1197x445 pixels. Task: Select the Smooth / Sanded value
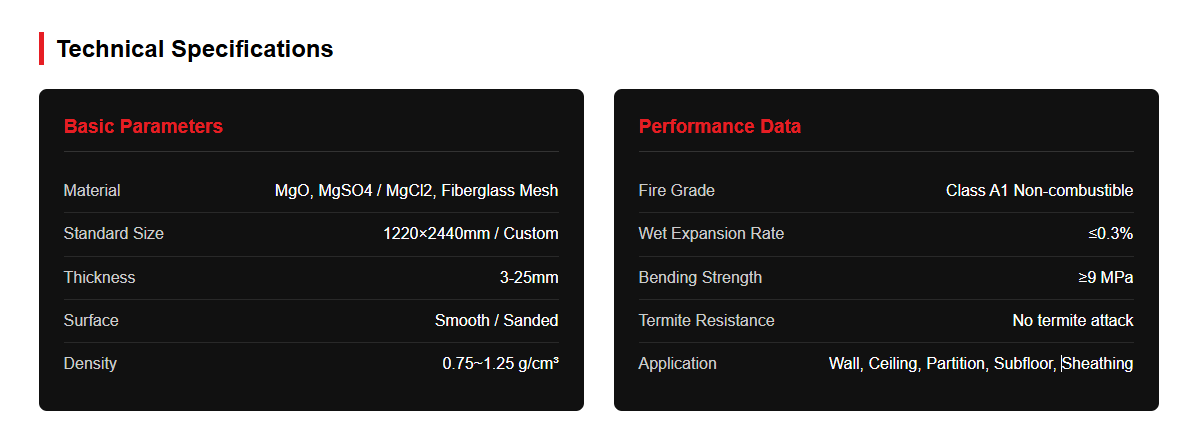click(497, 321)
